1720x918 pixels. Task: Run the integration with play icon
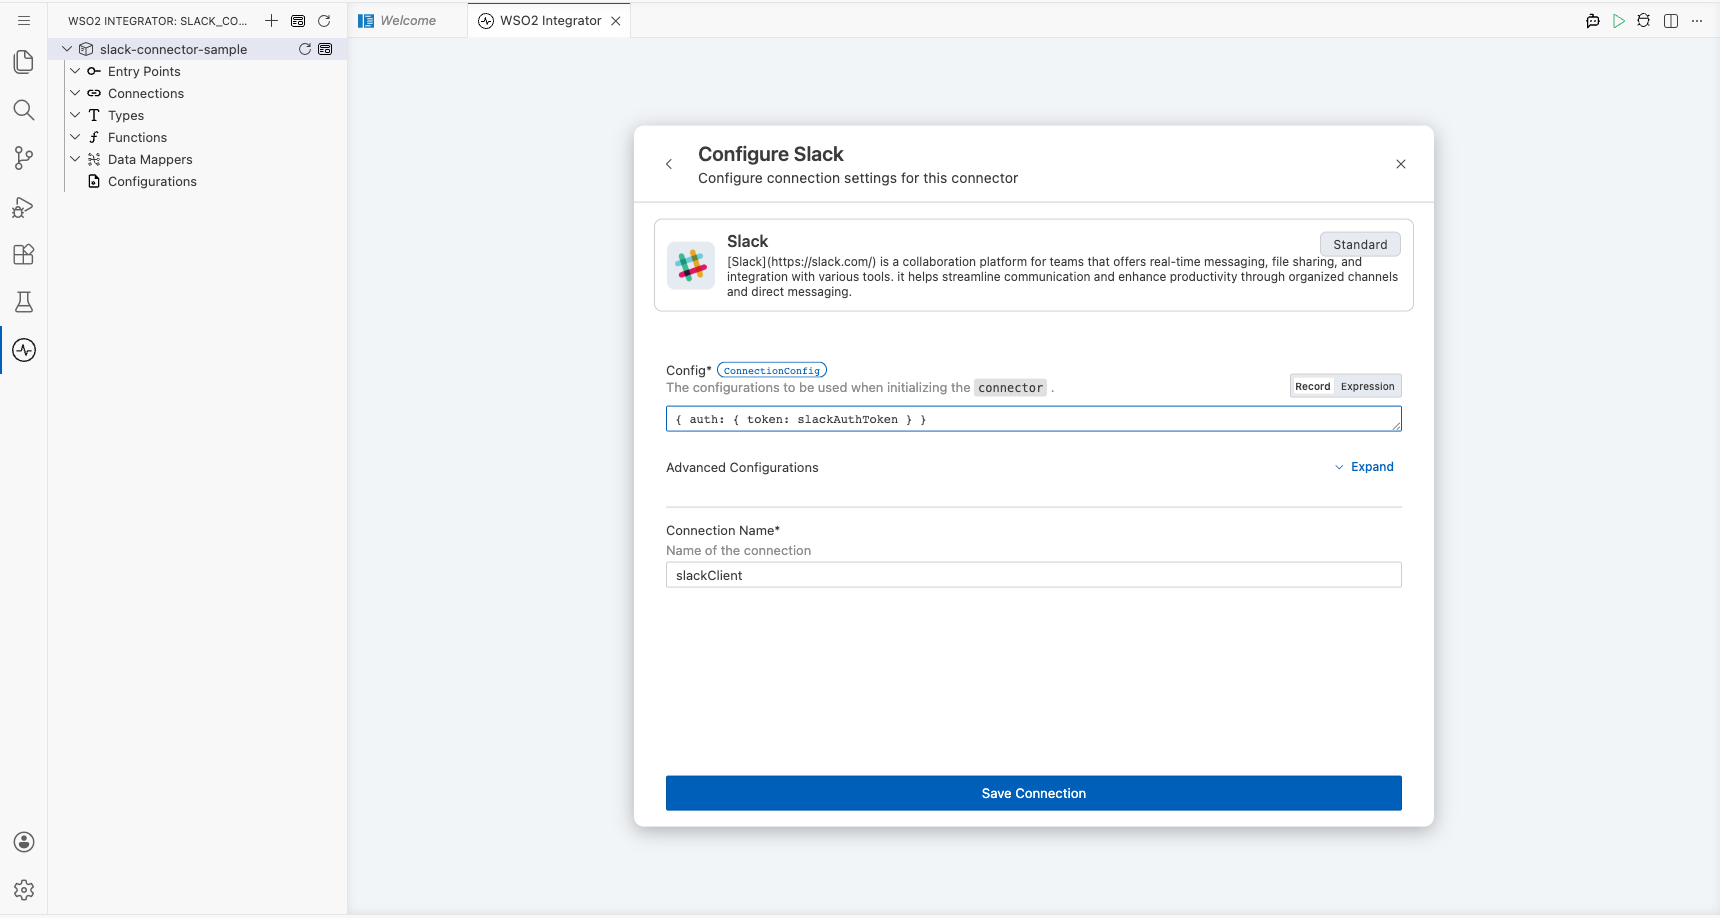coord(1619,21)
